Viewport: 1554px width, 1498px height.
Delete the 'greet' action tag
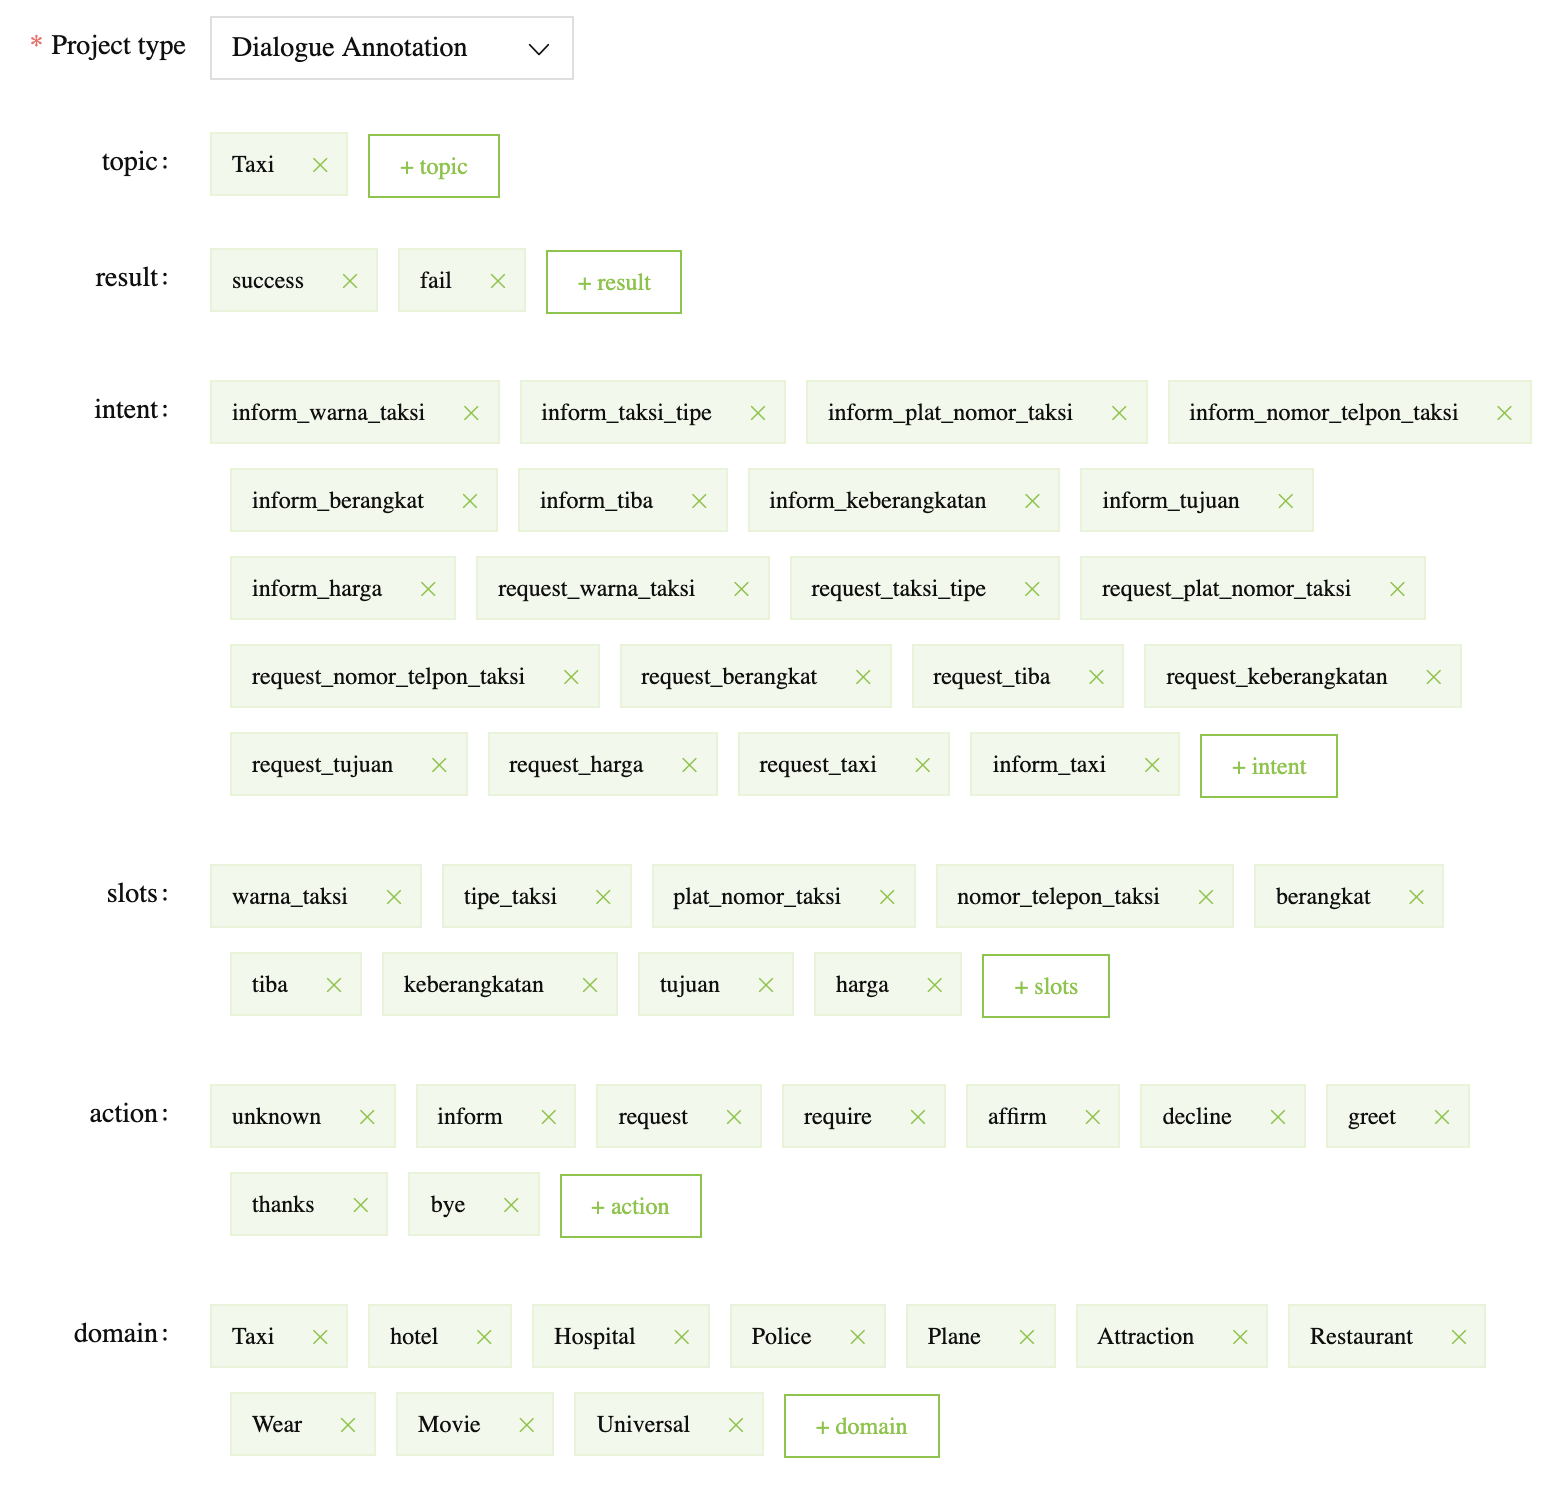[1442, 1117]
